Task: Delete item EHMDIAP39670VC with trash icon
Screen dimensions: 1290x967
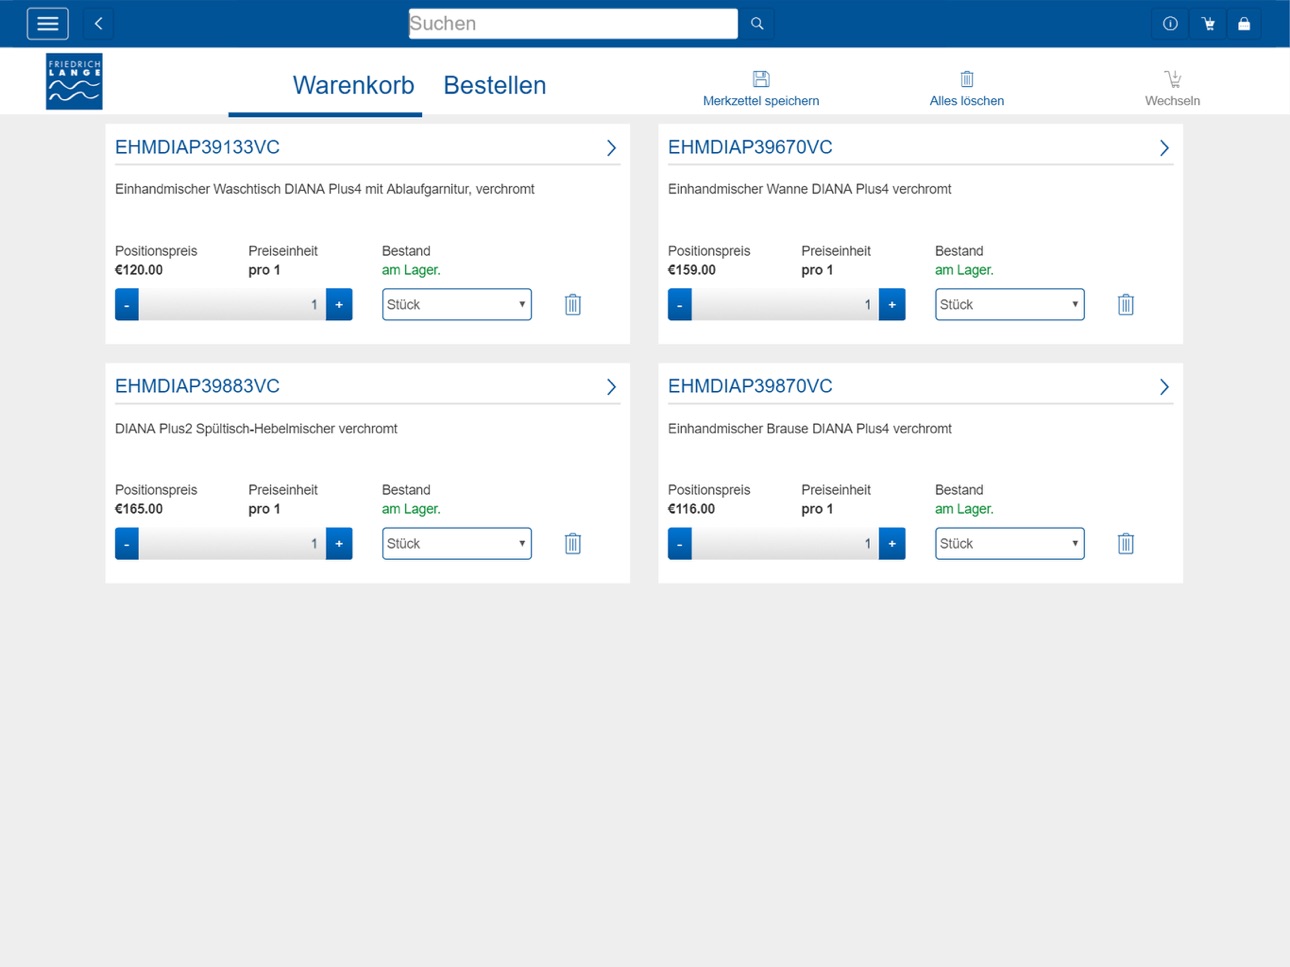Action: pyautogui.click(x=1126, y=304)
